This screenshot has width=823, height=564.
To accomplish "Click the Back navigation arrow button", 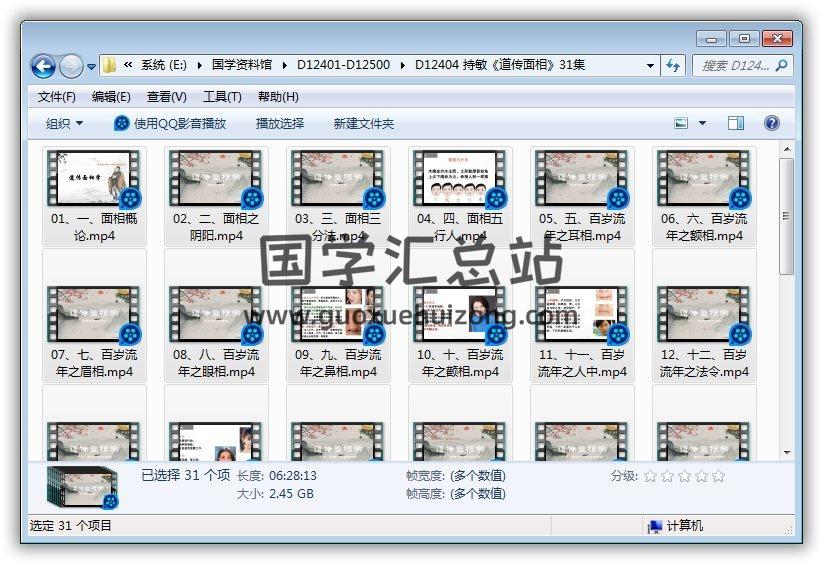I will 43,66.
